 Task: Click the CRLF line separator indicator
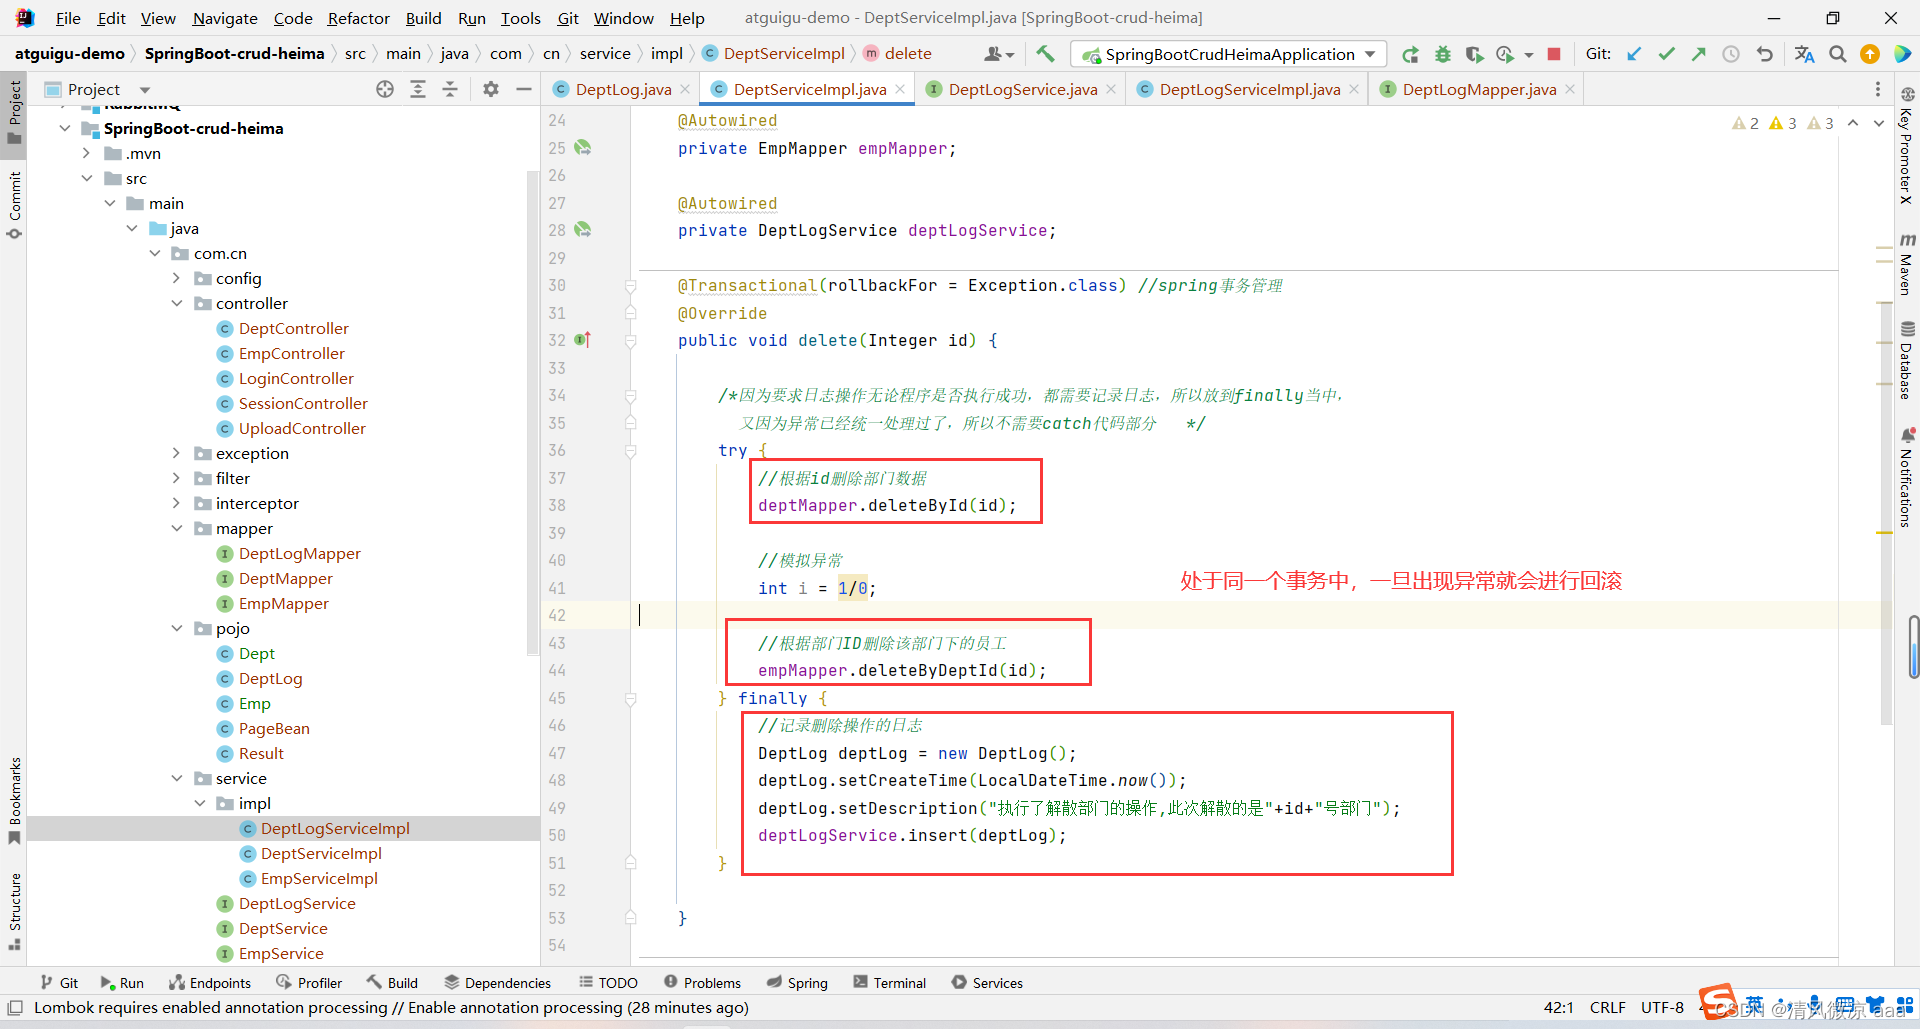(1607, 1007)
